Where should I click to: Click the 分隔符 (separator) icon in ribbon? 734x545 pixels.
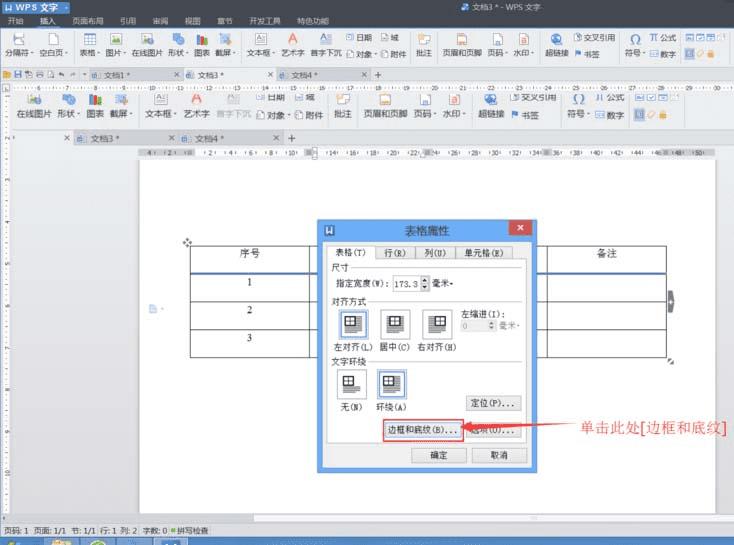(17, 39)
